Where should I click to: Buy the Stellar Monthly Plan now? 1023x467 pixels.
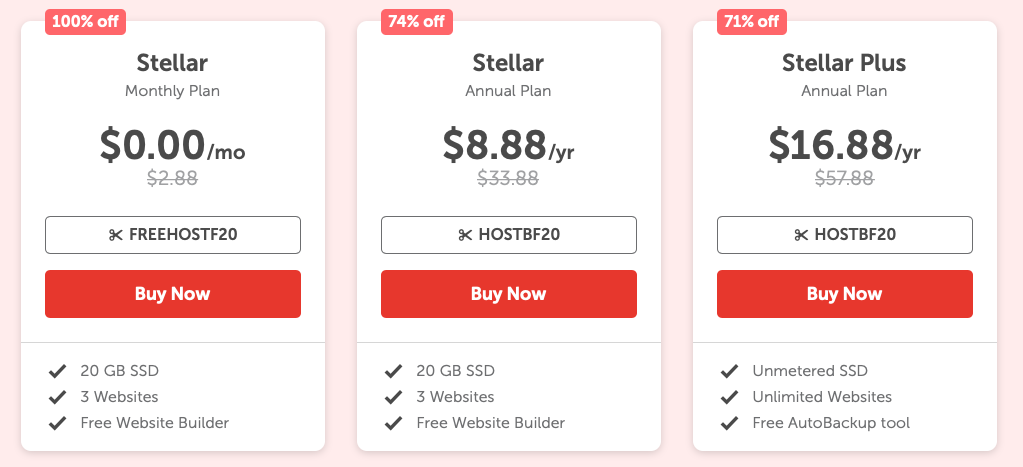click(x=173, y=294)
